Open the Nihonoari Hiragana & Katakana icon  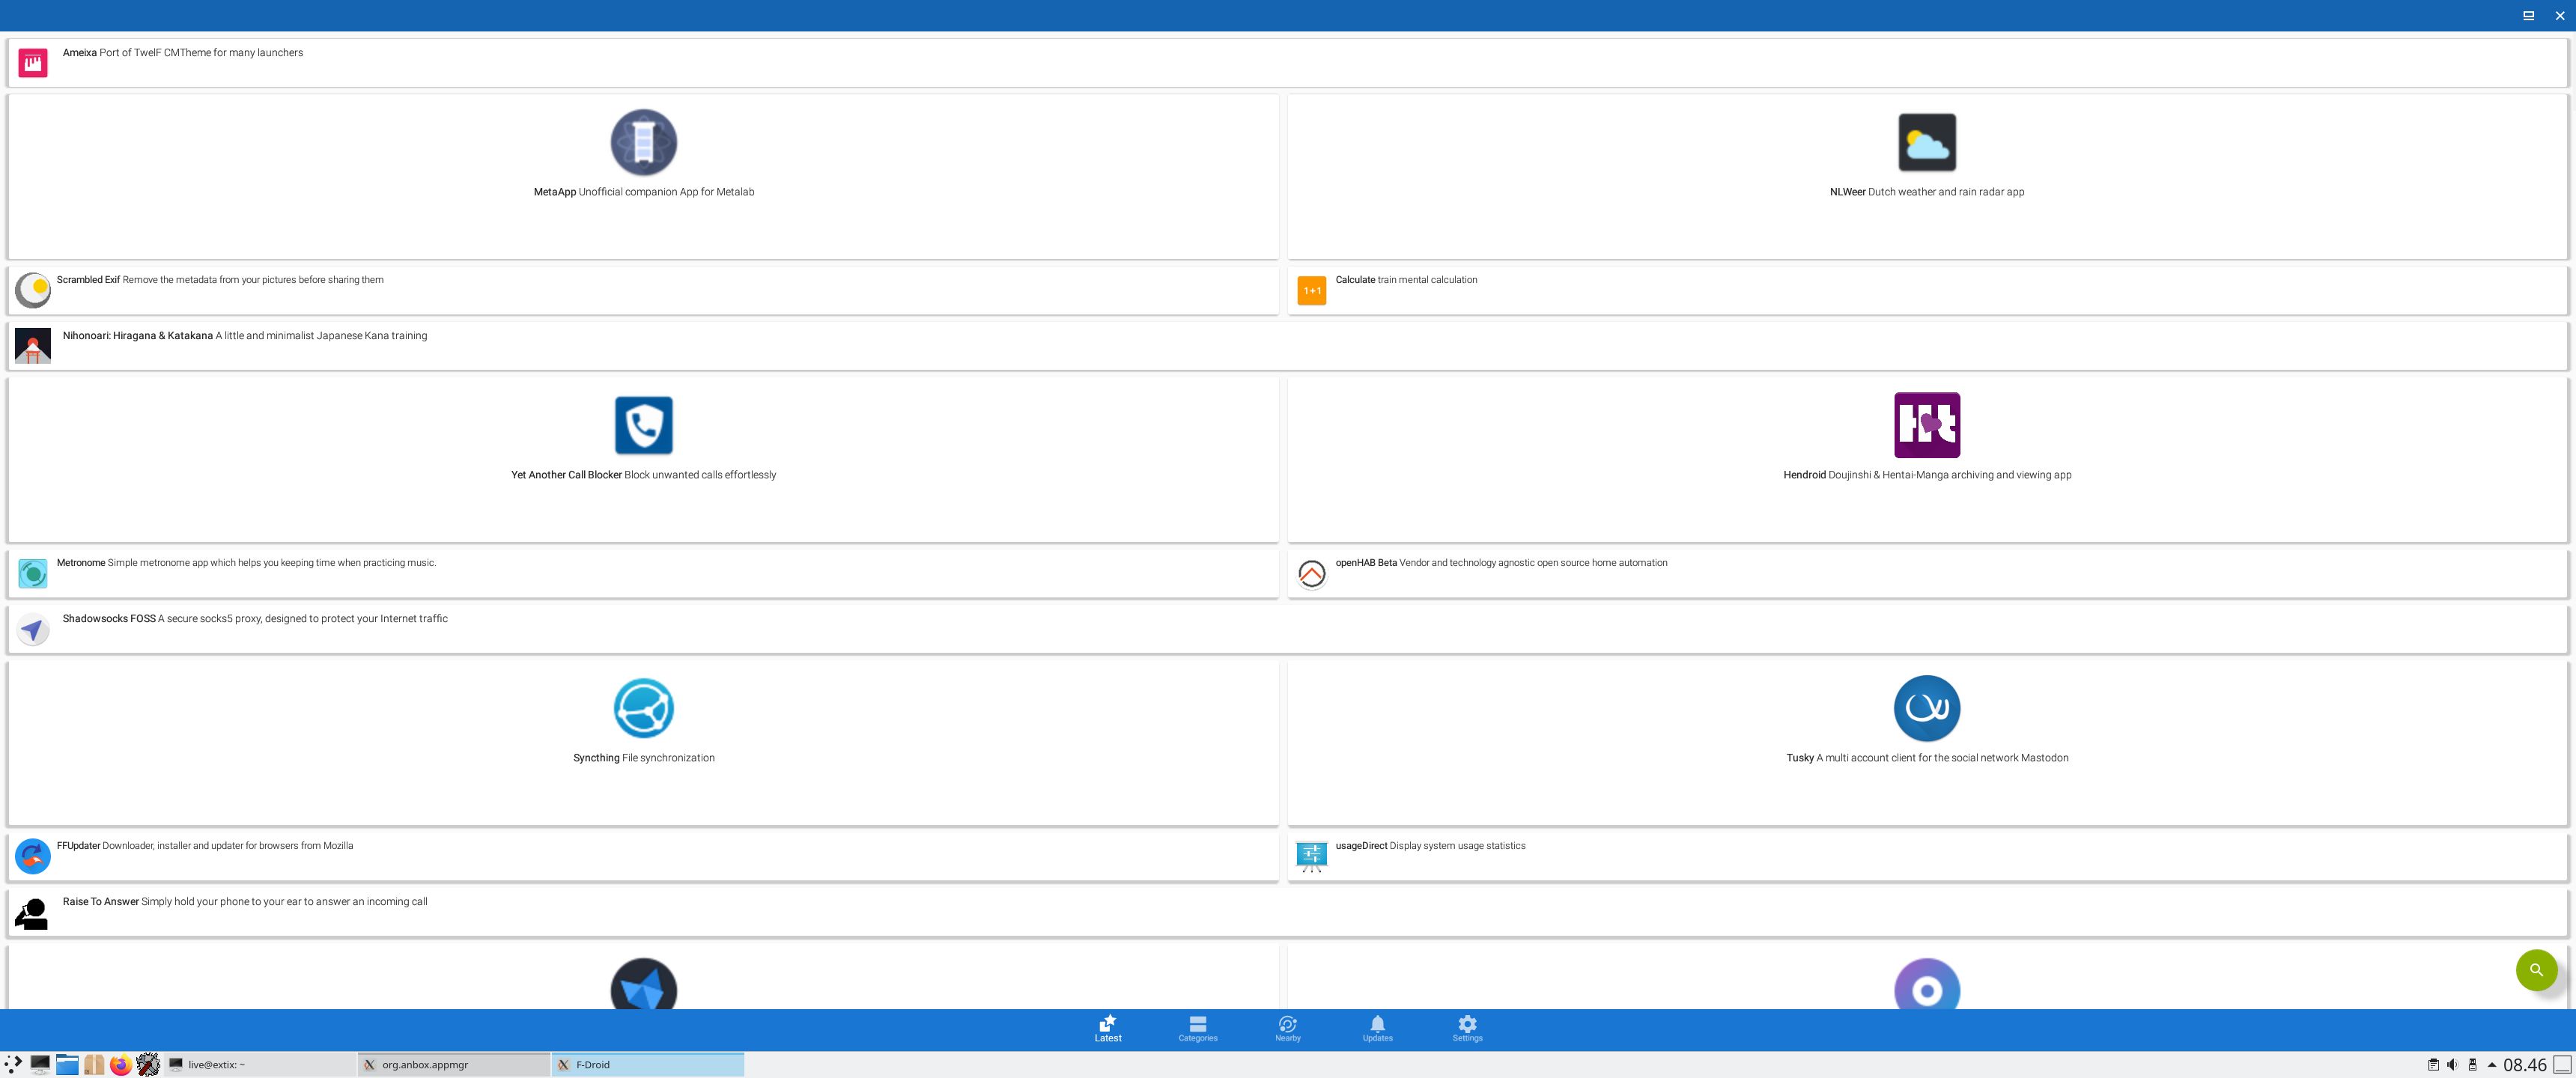pyautogui.click(x=33, y=346)
